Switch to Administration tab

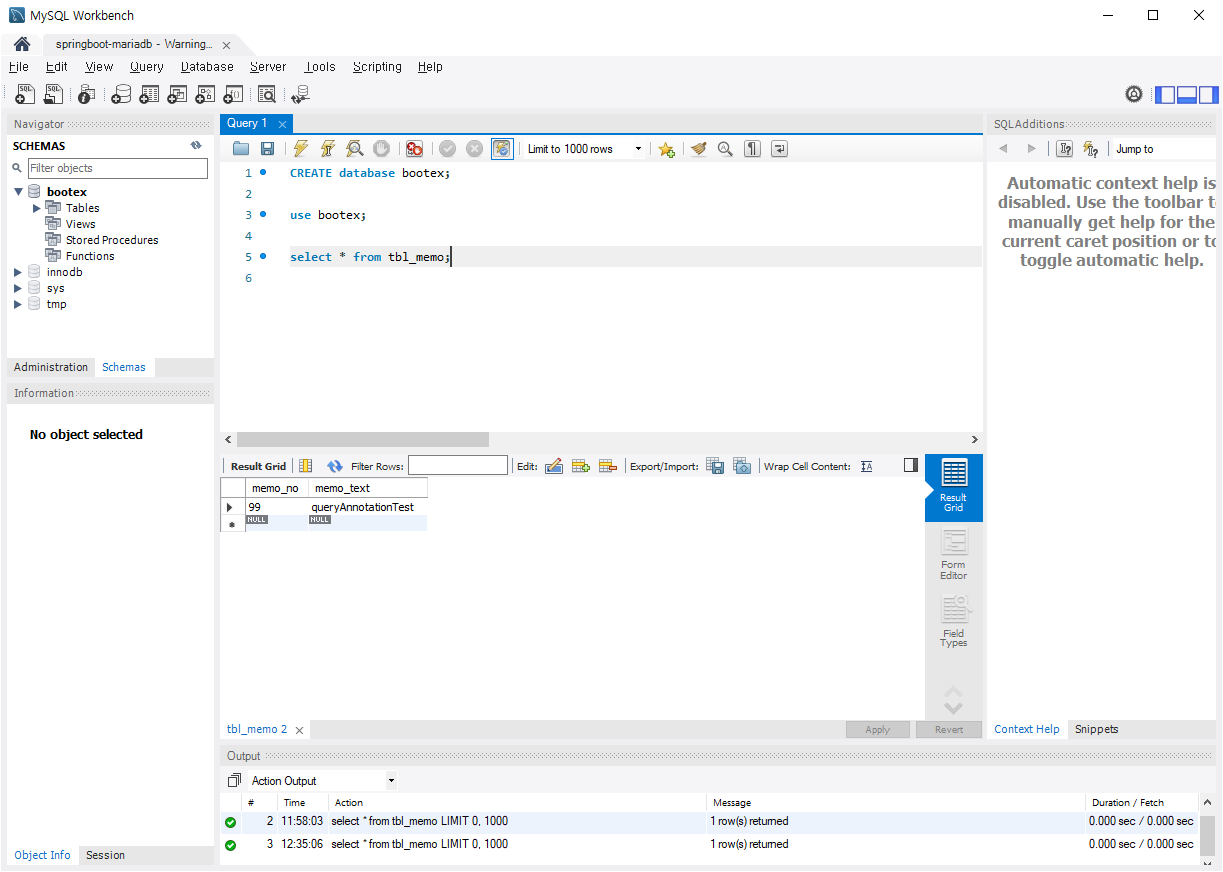[51, 367]
